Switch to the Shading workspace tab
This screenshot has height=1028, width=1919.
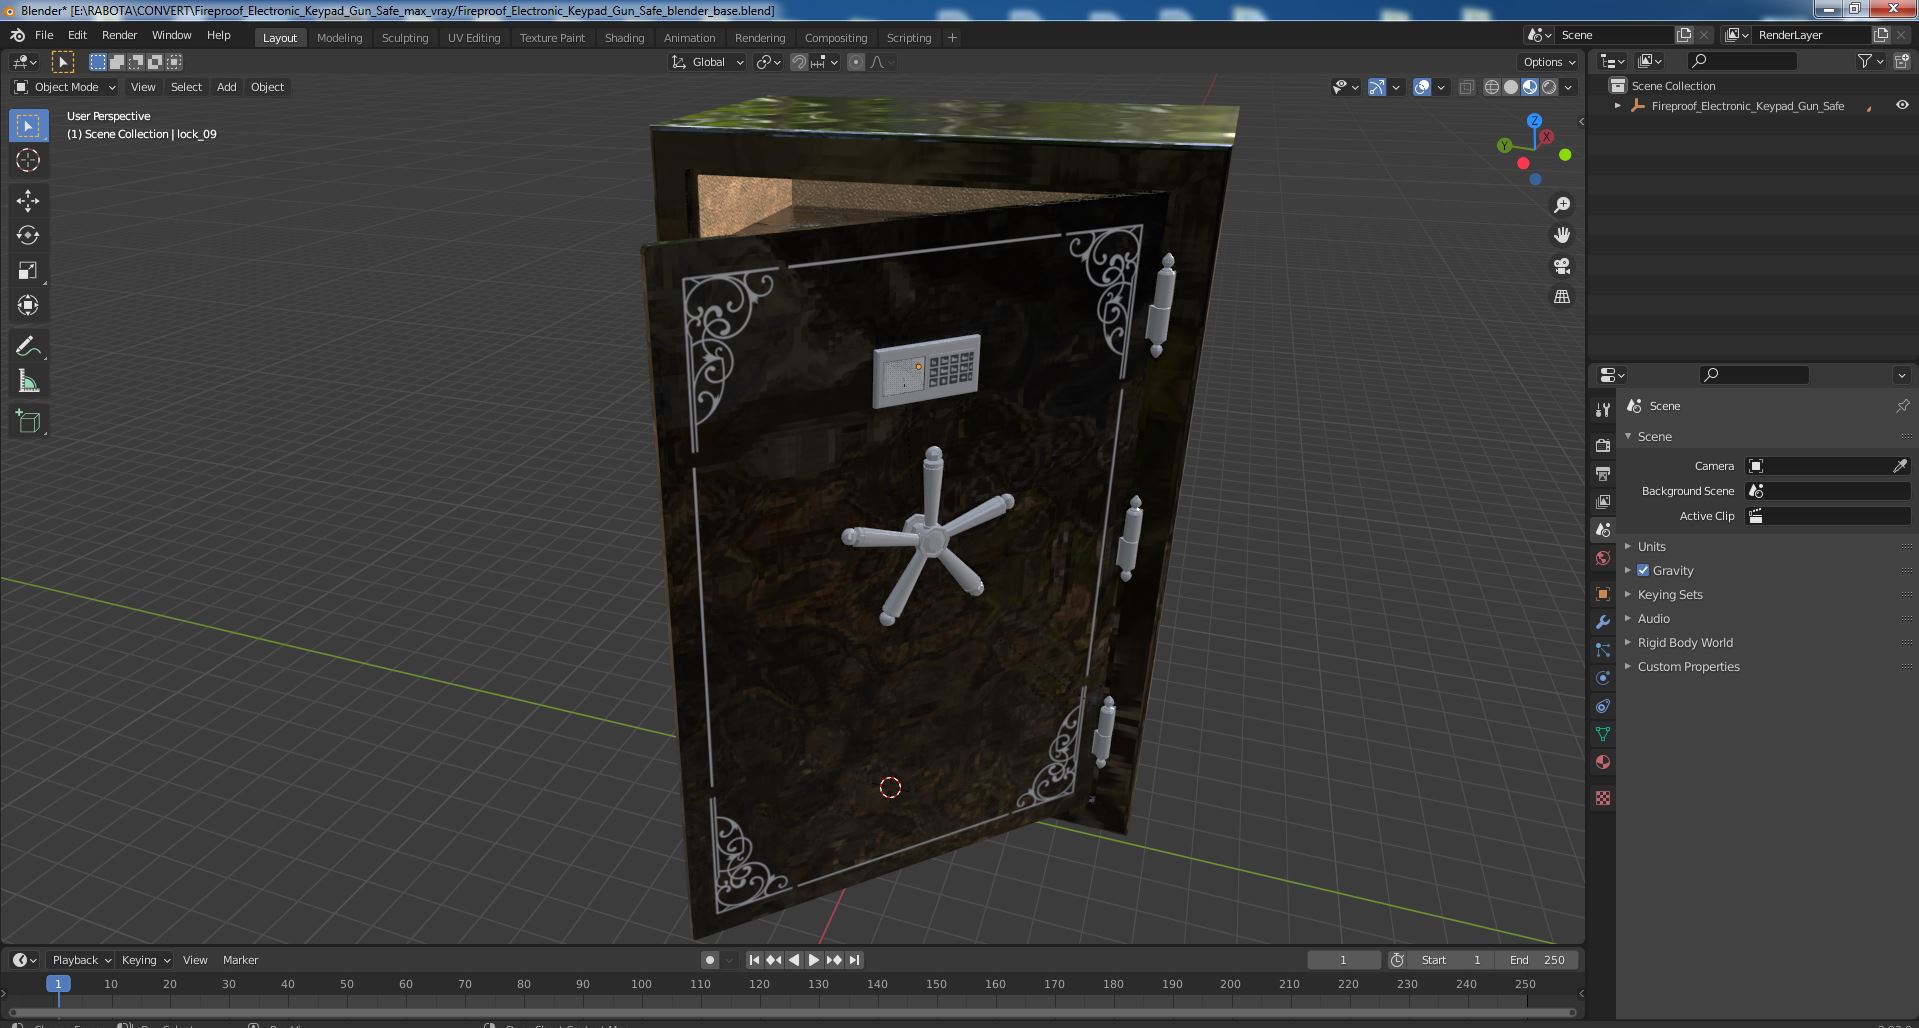pos(624,38)
